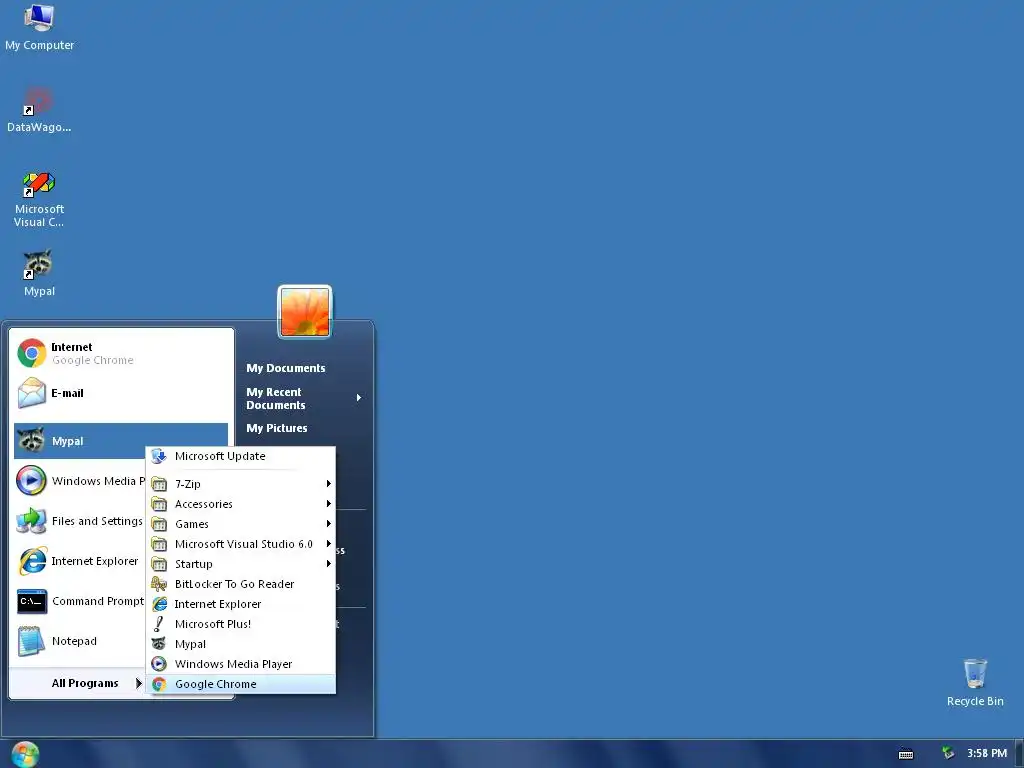Image resolution: width=1024 pixels, height=768 pixels.
Task: Open the Startup program folder
Action: [x=241, y=564]
